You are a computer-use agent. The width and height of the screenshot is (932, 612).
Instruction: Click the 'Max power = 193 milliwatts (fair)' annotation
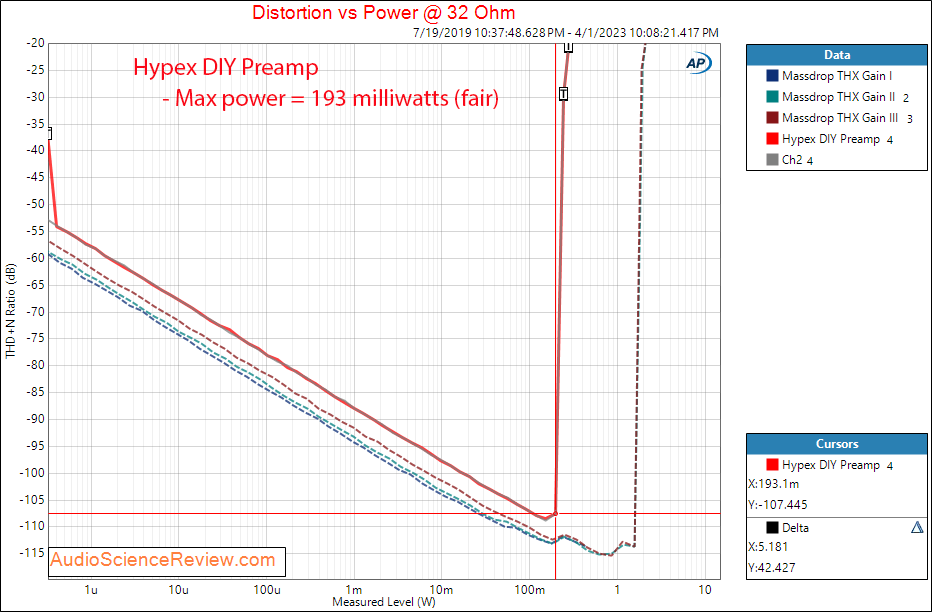(x=331, y=98)
